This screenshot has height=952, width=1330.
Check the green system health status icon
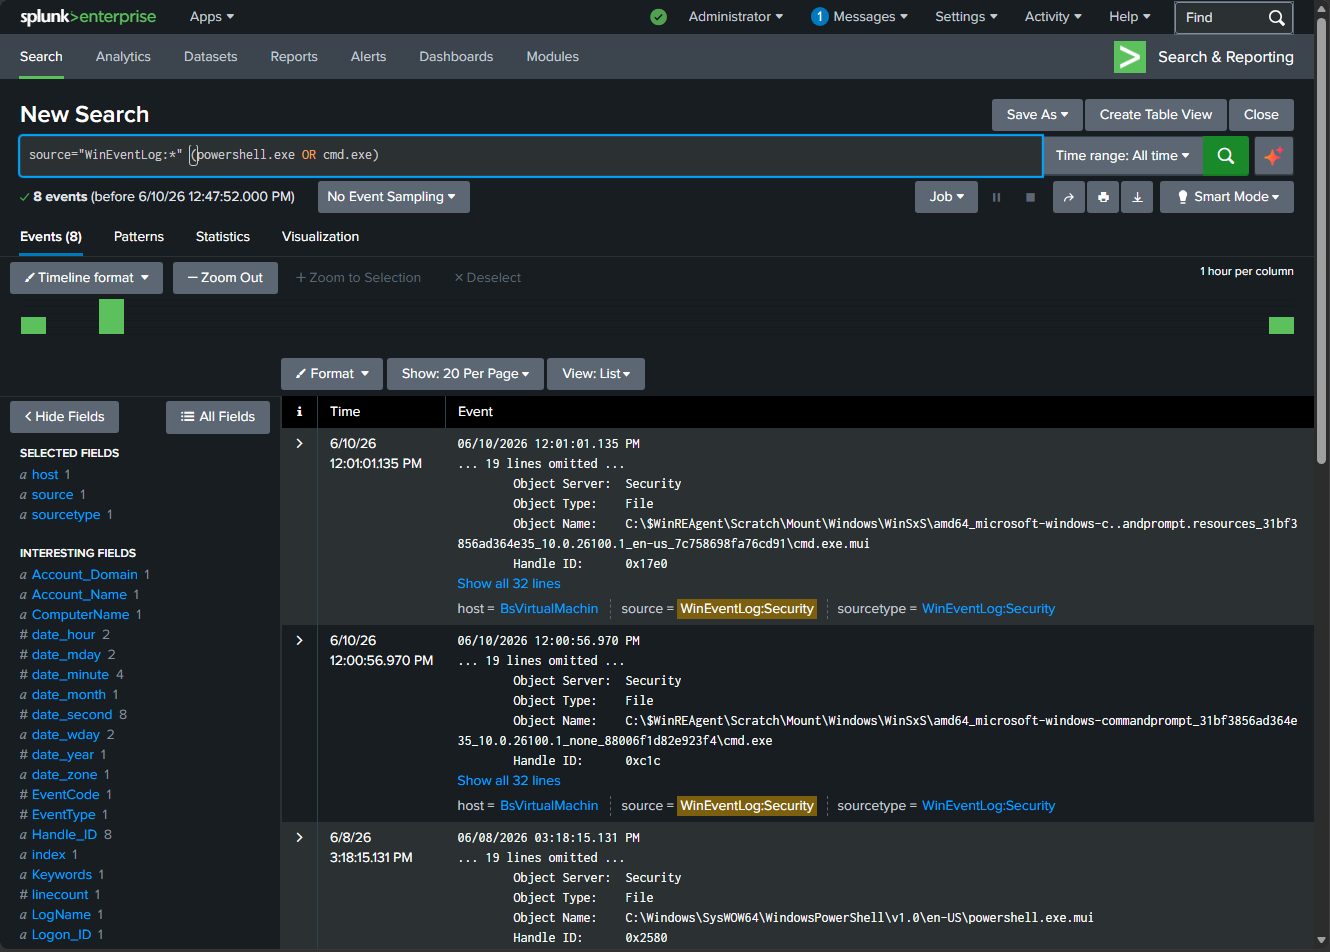pyautogui.click(x=658, y=17)
